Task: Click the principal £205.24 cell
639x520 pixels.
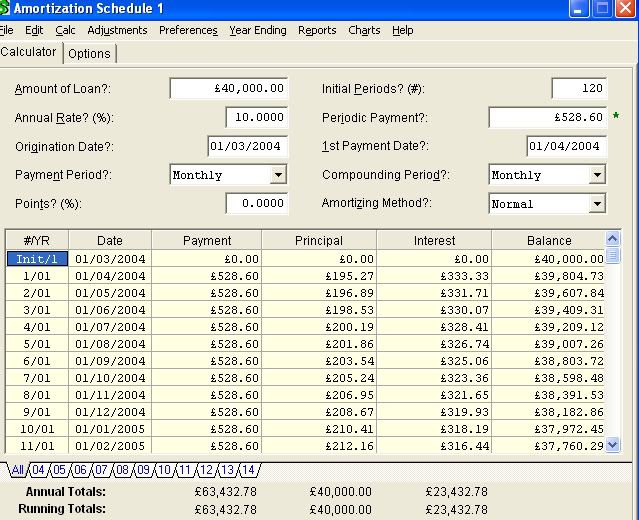Action: 319,378
